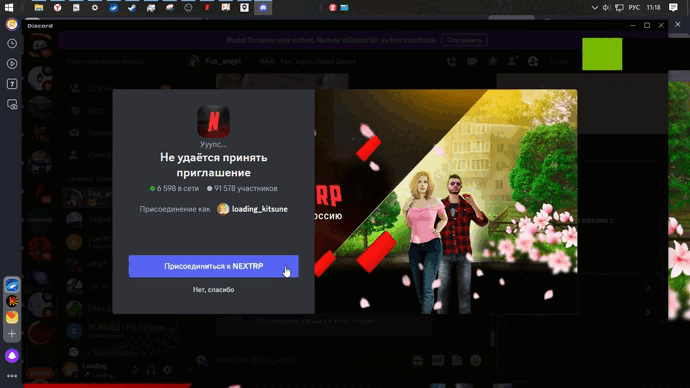Image resolution: width=690 pixels, height=388 pixels.
Task: Open the Друзья friends tab
Action: [x=100, y=88]
